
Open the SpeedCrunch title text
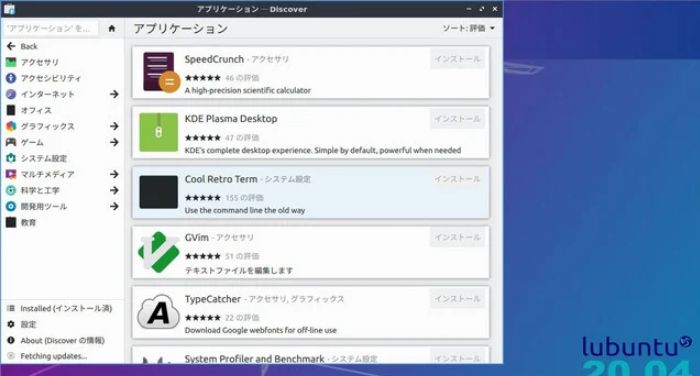click(214, 59)
